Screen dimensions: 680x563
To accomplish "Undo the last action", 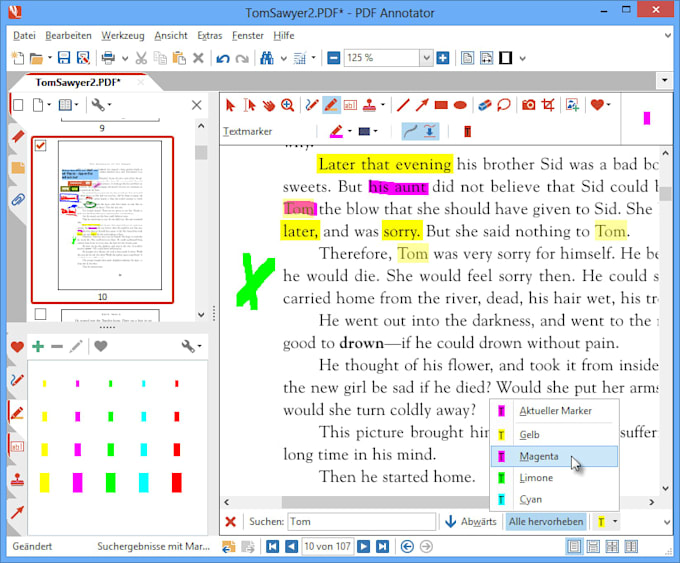I will coord(223,58).
